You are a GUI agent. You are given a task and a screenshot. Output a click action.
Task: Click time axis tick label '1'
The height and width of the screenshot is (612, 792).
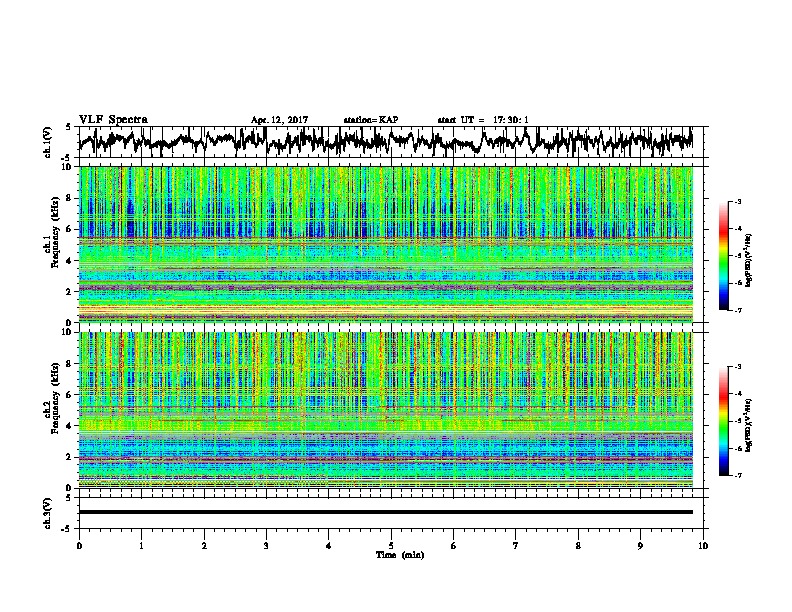[x=142, y=546]
